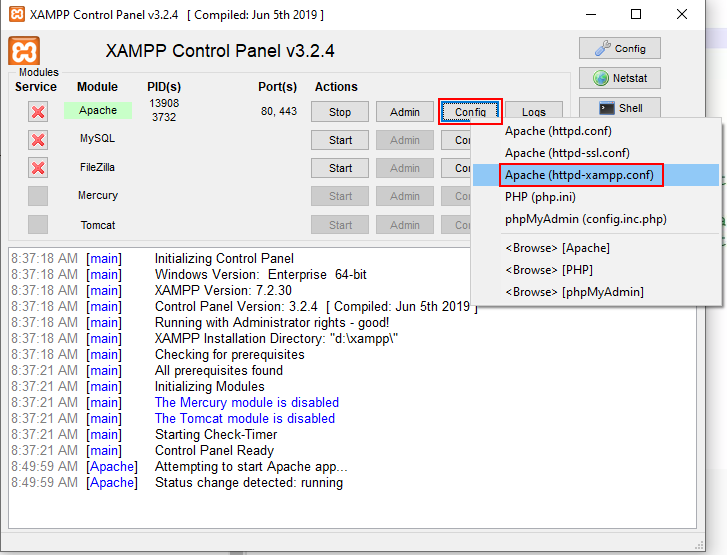
Task: Click the Tomcat service checkbox
Action: coord(38,224)
